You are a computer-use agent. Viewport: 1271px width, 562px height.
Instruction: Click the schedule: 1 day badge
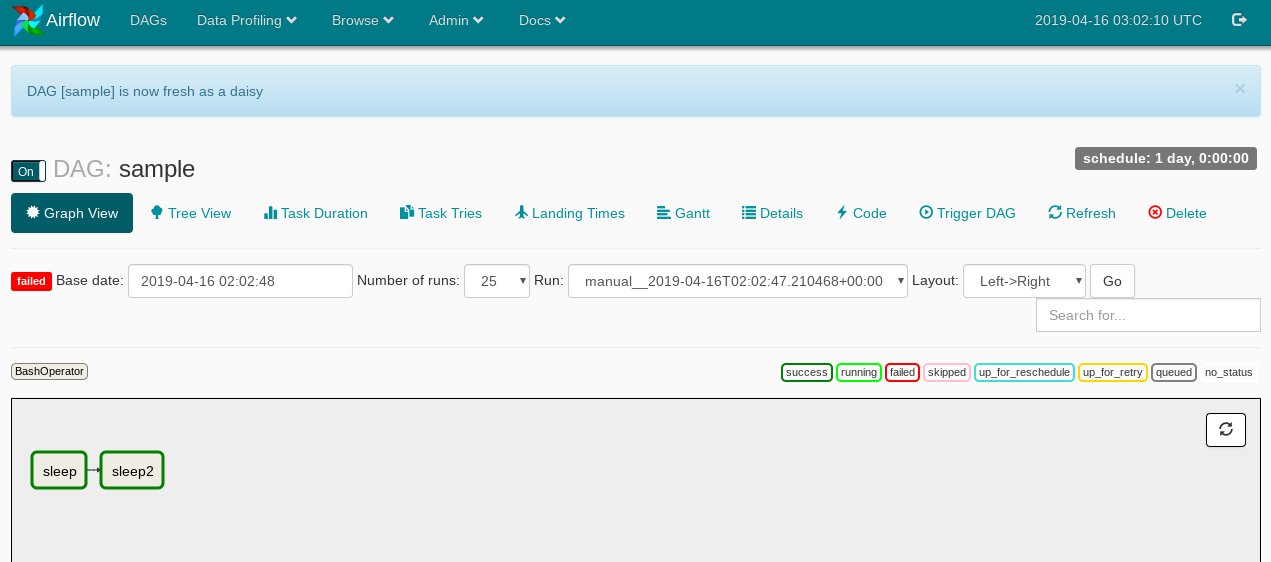pos(1166,158)
